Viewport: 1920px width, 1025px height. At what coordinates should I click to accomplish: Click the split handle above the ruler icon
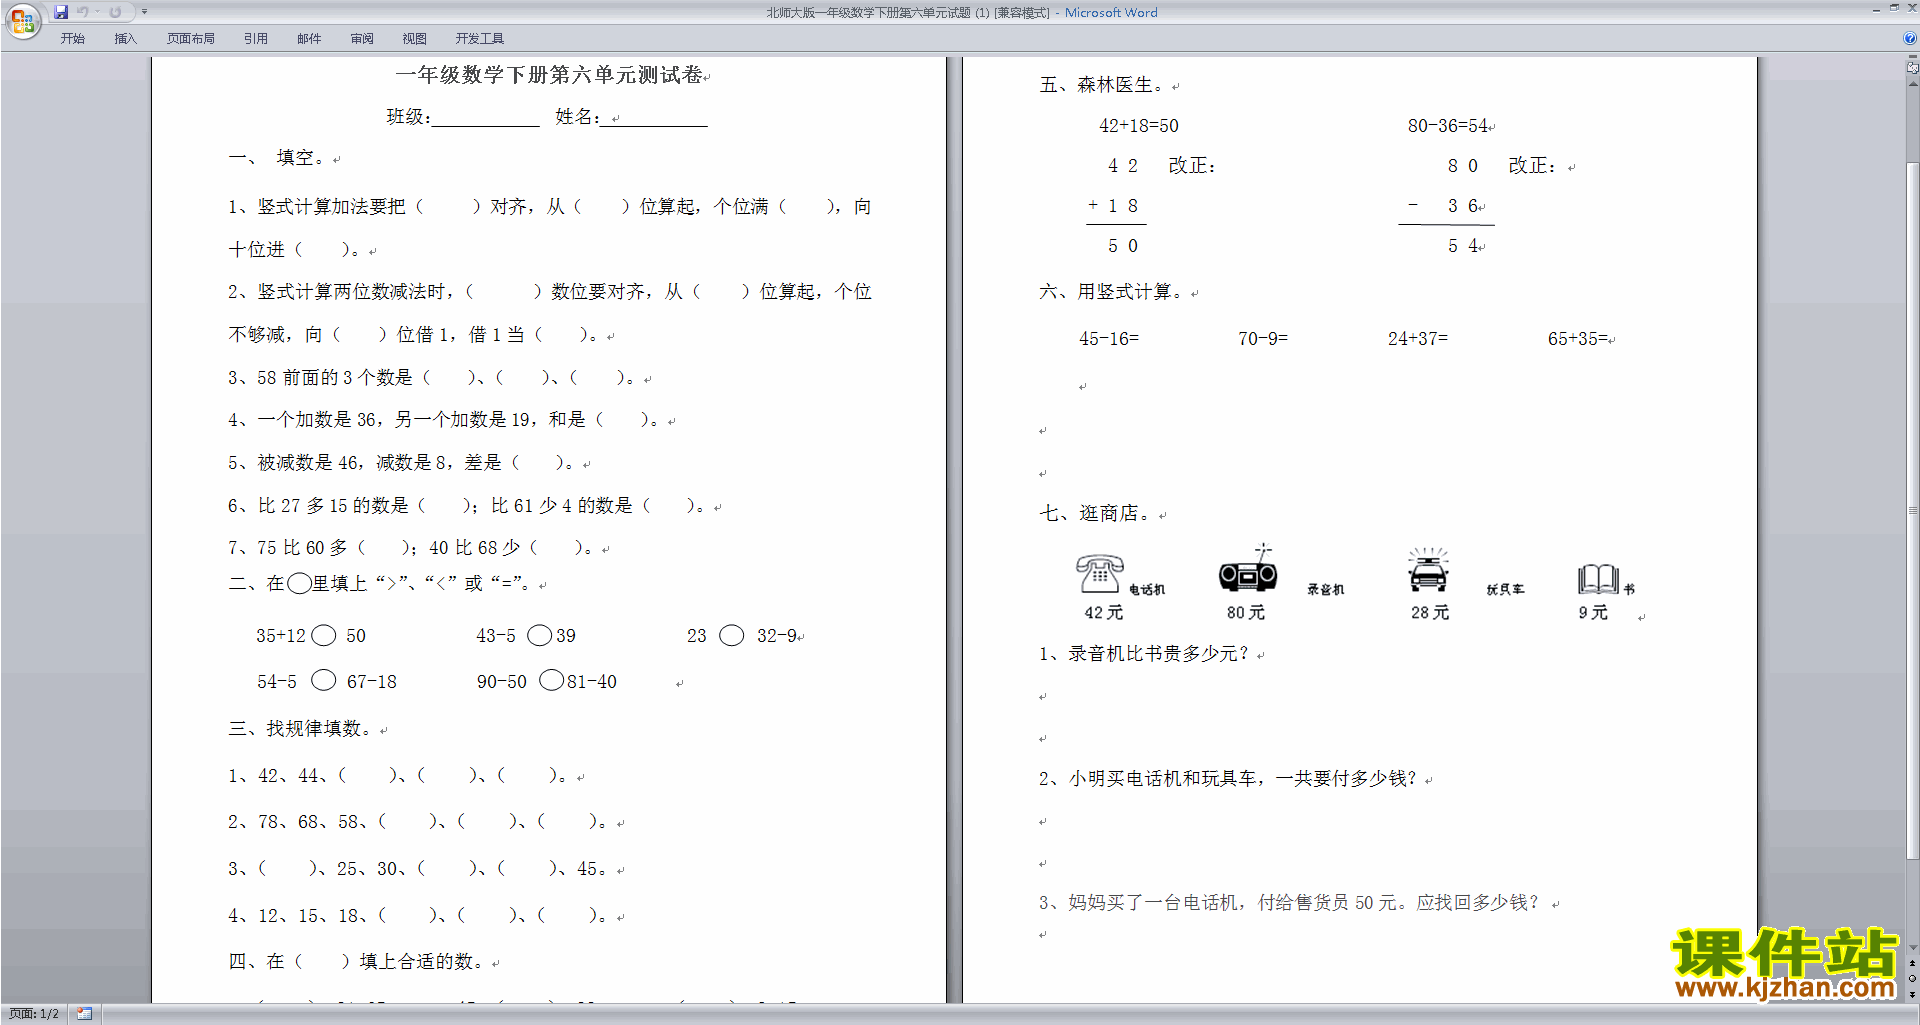(x=1913, y=57)
